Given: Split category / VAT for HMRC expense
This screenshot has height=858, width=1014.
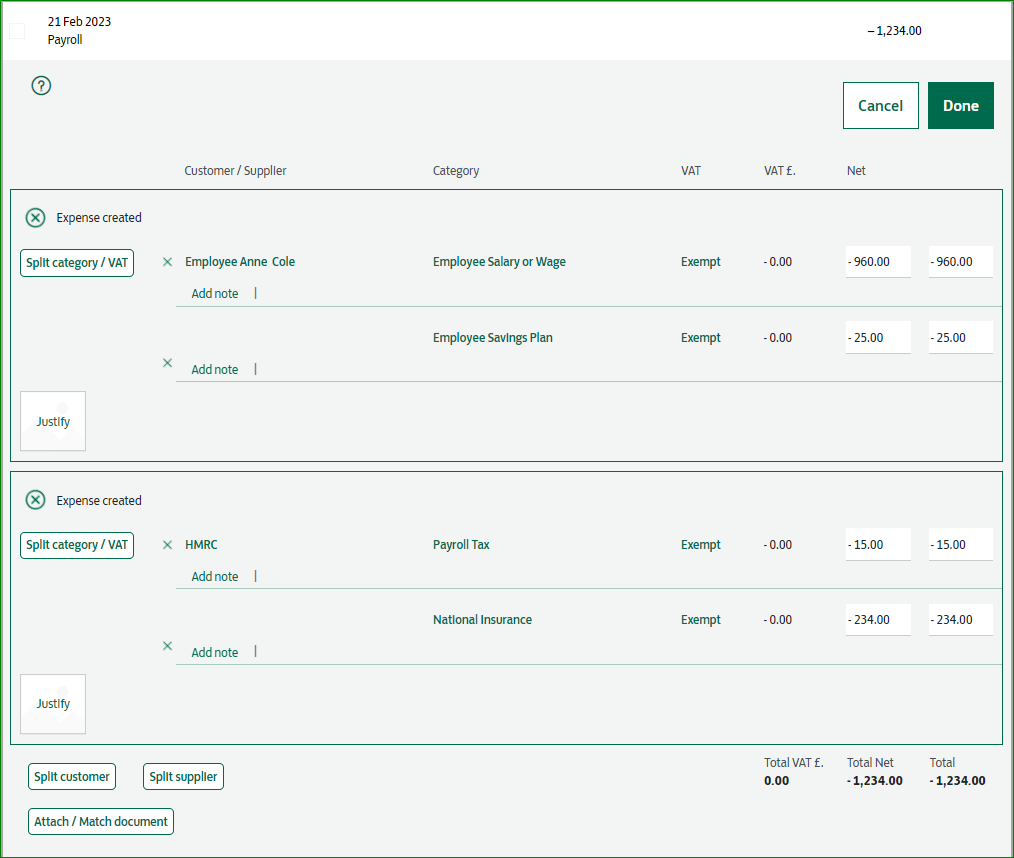Looking at the screenshot, I should point(77,545).
